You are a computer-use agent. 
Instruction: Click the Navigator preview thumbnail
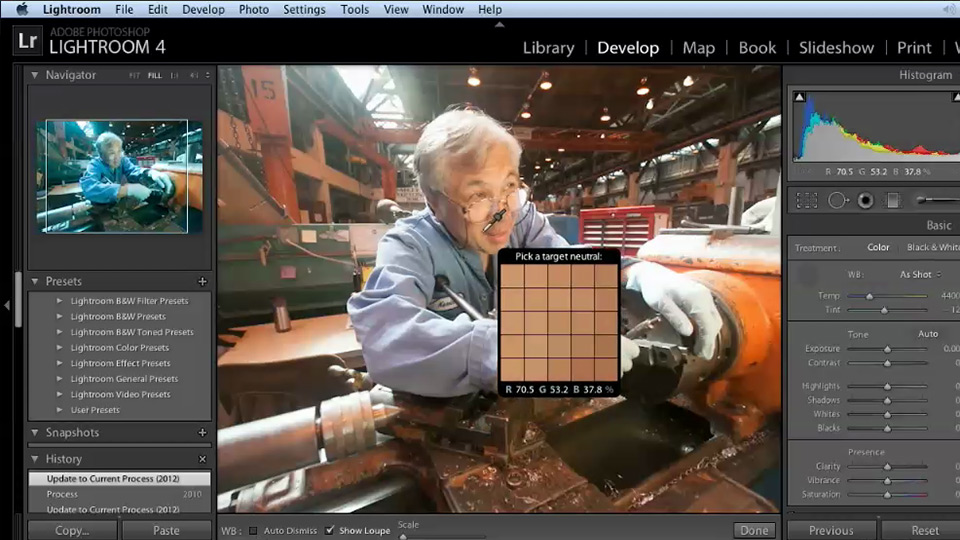119,176
